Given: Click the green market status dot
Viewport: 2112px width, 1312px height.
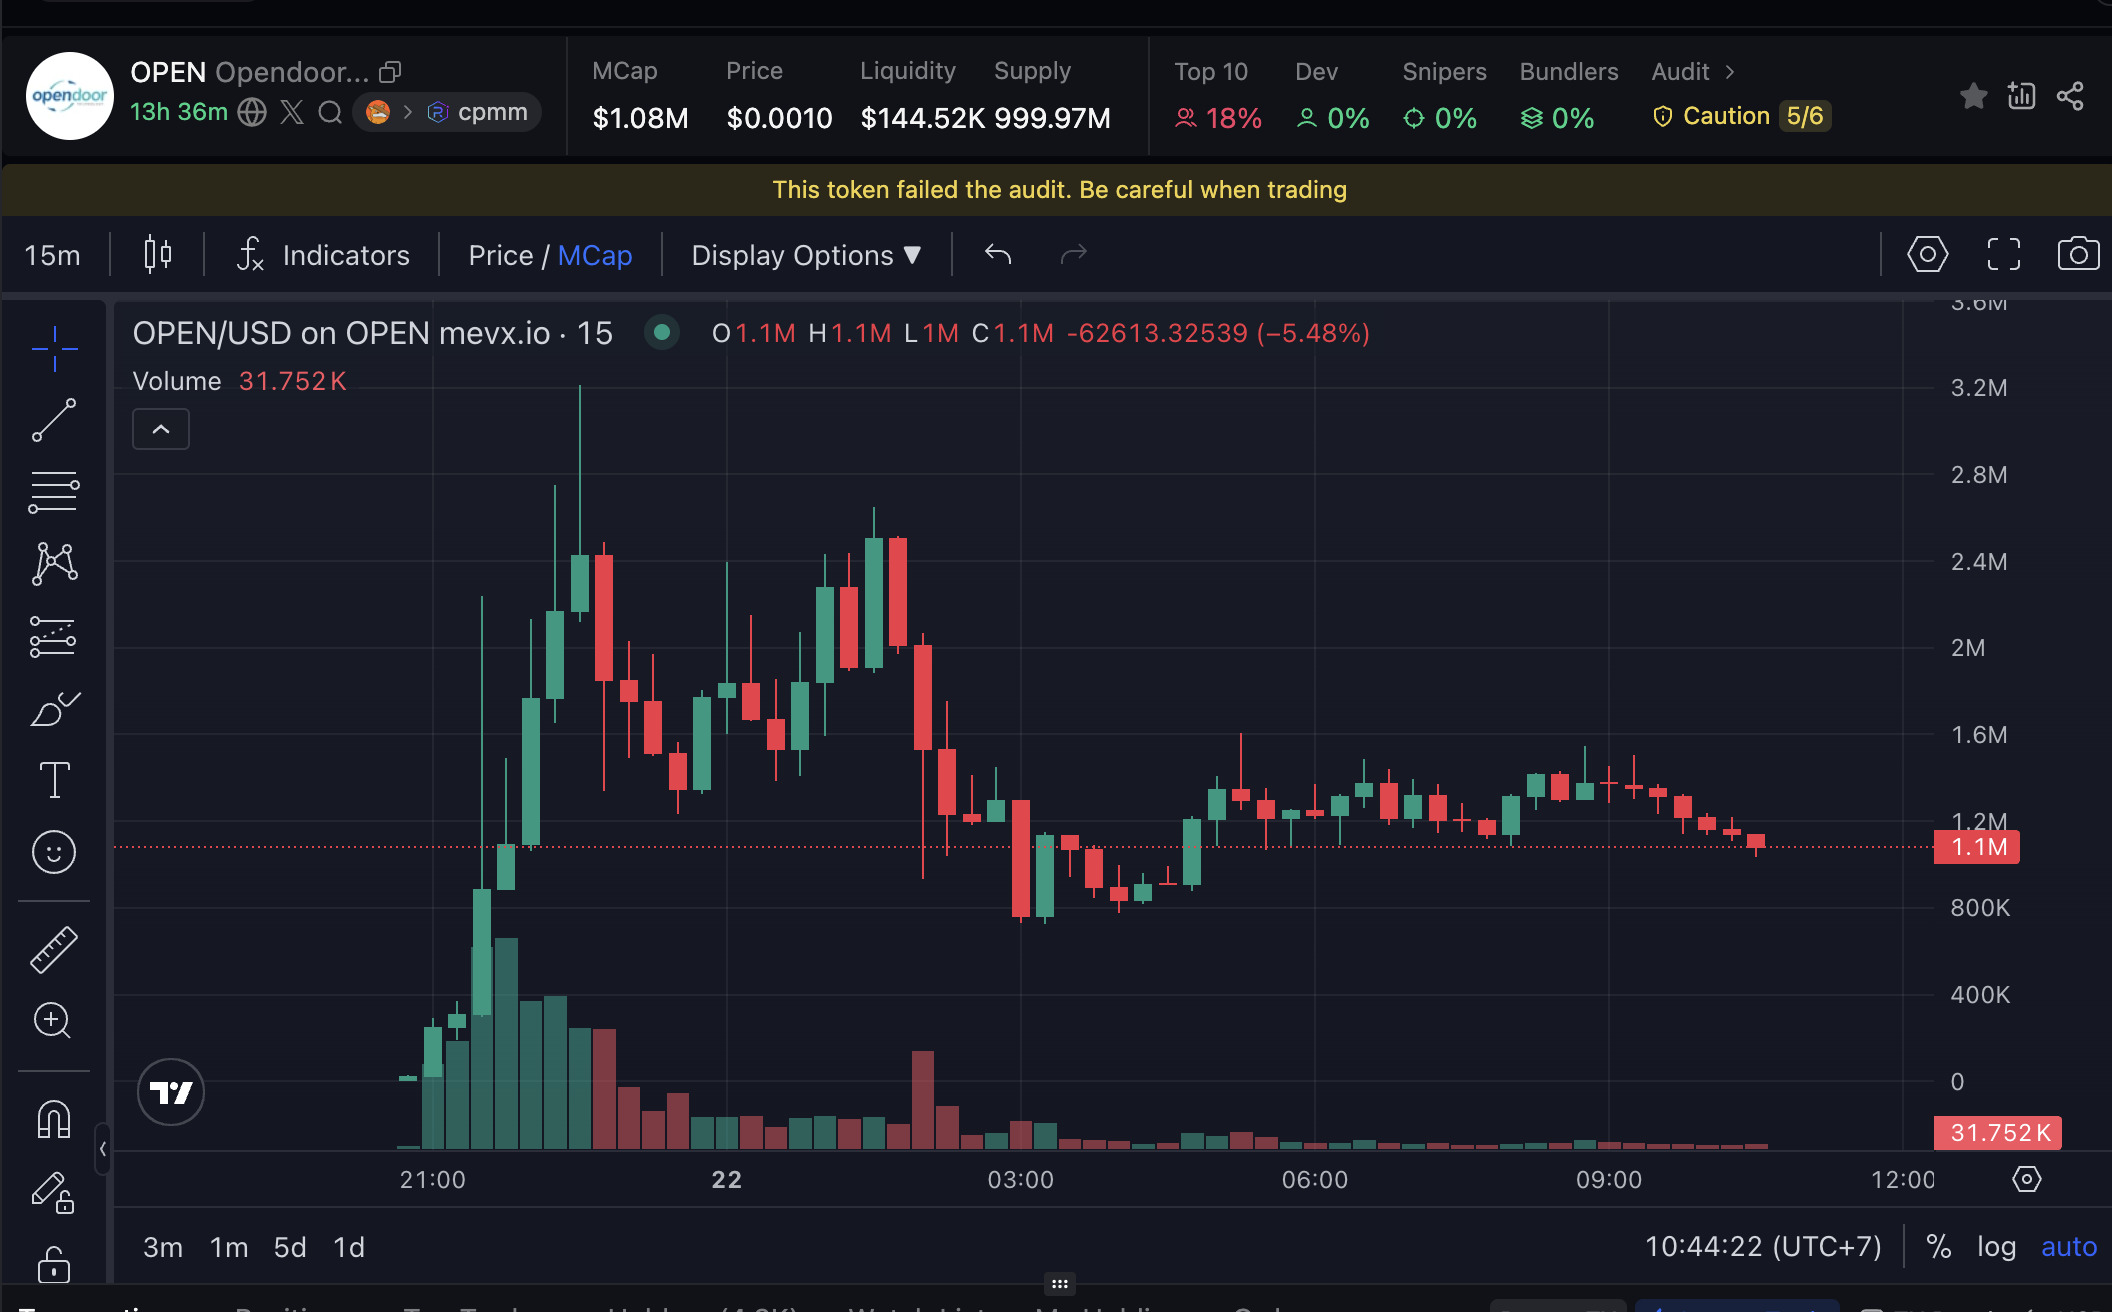Looking at the screenshot, I should click(x=661, y=332).
